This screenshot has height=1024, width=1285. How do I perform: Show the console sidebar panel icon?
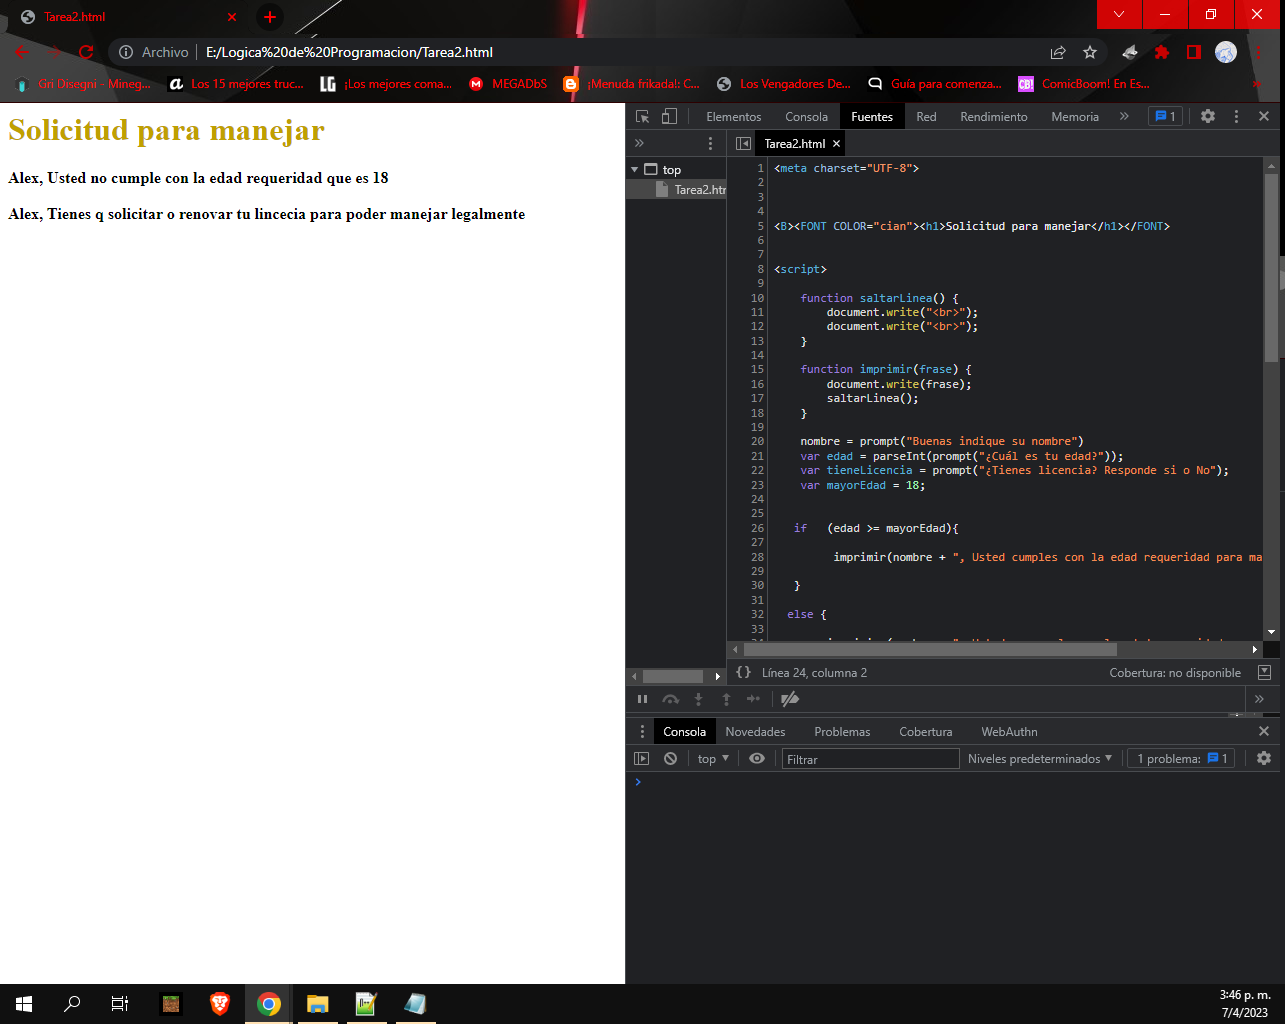pyautogui.click(x=642, y=759)
